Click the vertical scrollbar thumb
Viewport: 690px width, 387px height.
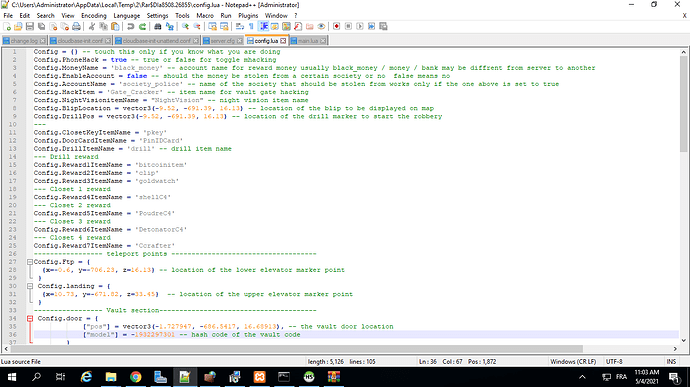click(683, 104)
